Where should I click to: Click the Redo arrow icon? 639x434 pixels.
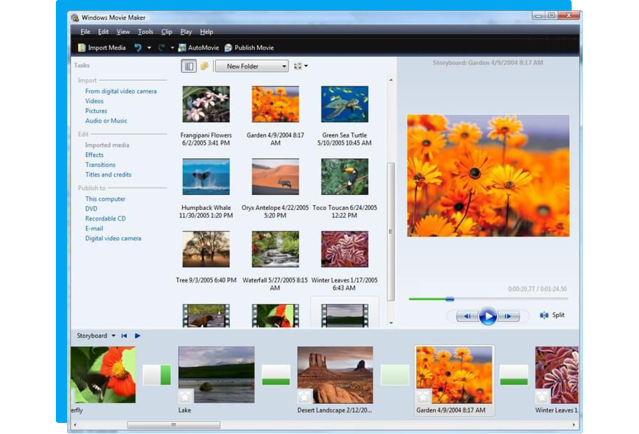pyautogui.click(x=162, y=48)
